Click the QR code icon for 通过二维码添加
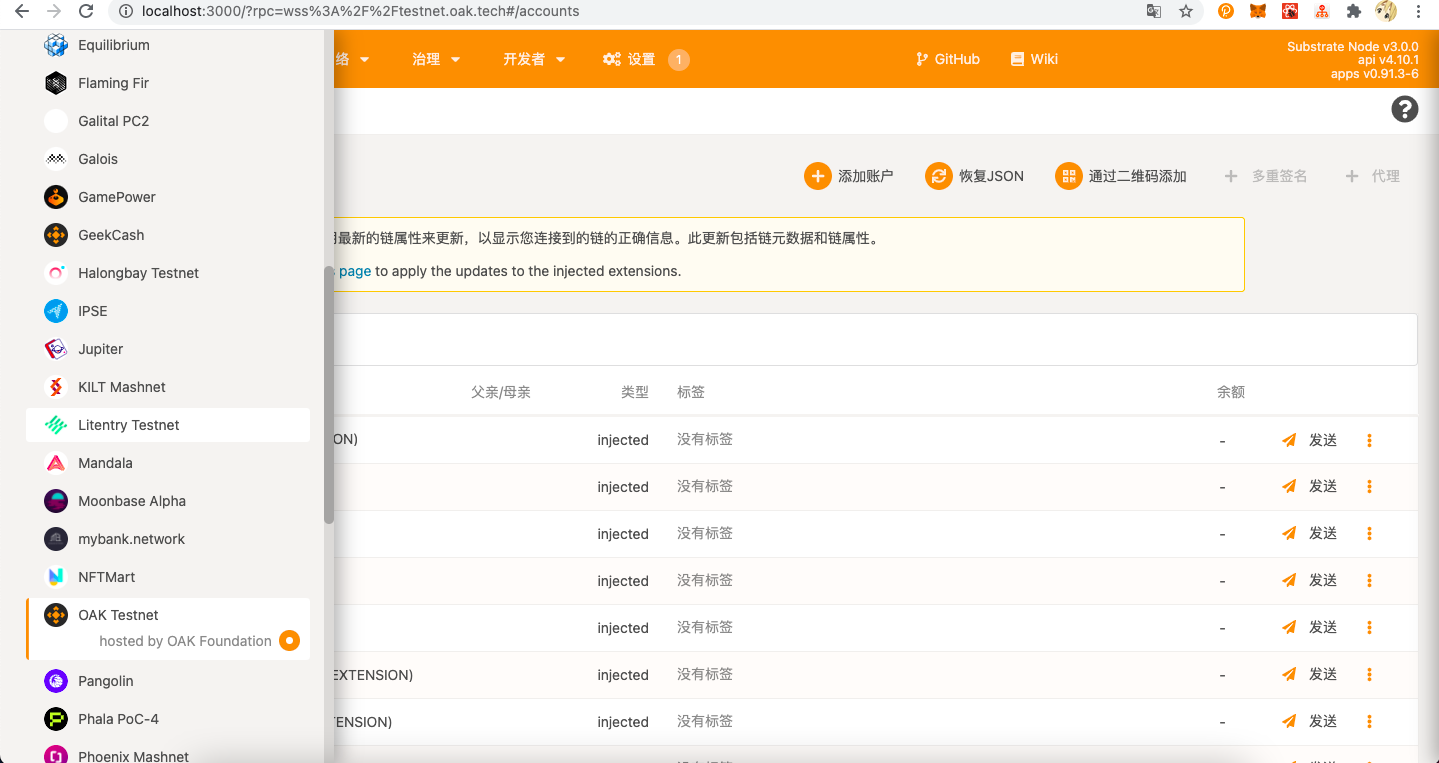Screen dimensions: 1439x763 pyautogui.click(x=1068, y=176)
